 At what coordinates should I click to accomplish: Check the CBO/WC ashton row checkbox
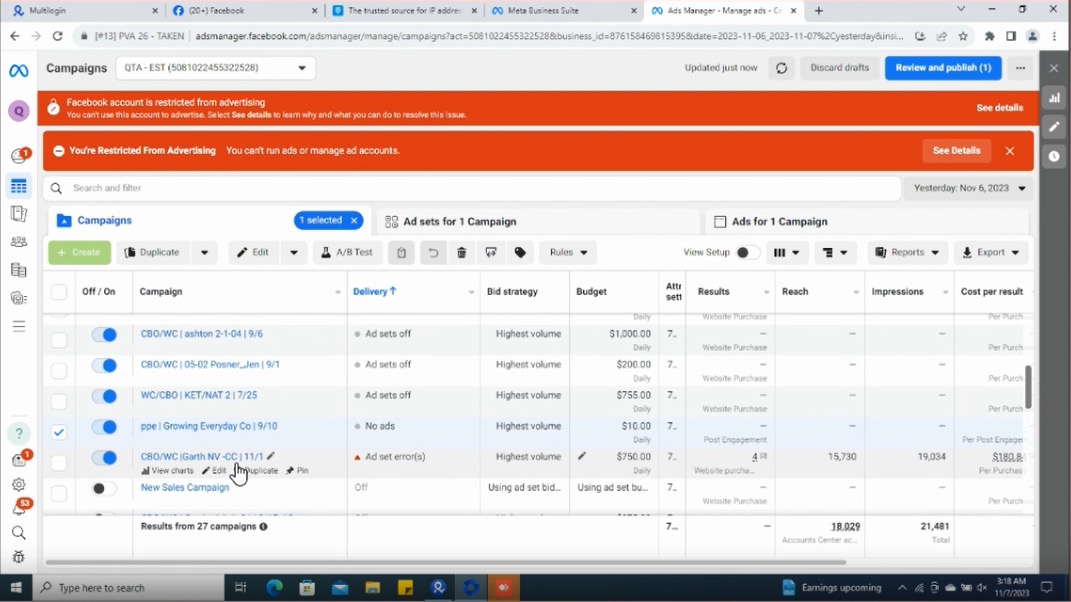coord(59,340)
